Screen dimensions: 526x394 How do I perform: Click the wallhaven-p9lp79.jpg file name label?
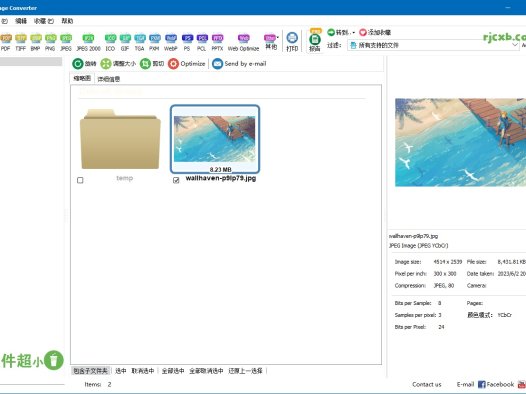[x=221, y=178]
